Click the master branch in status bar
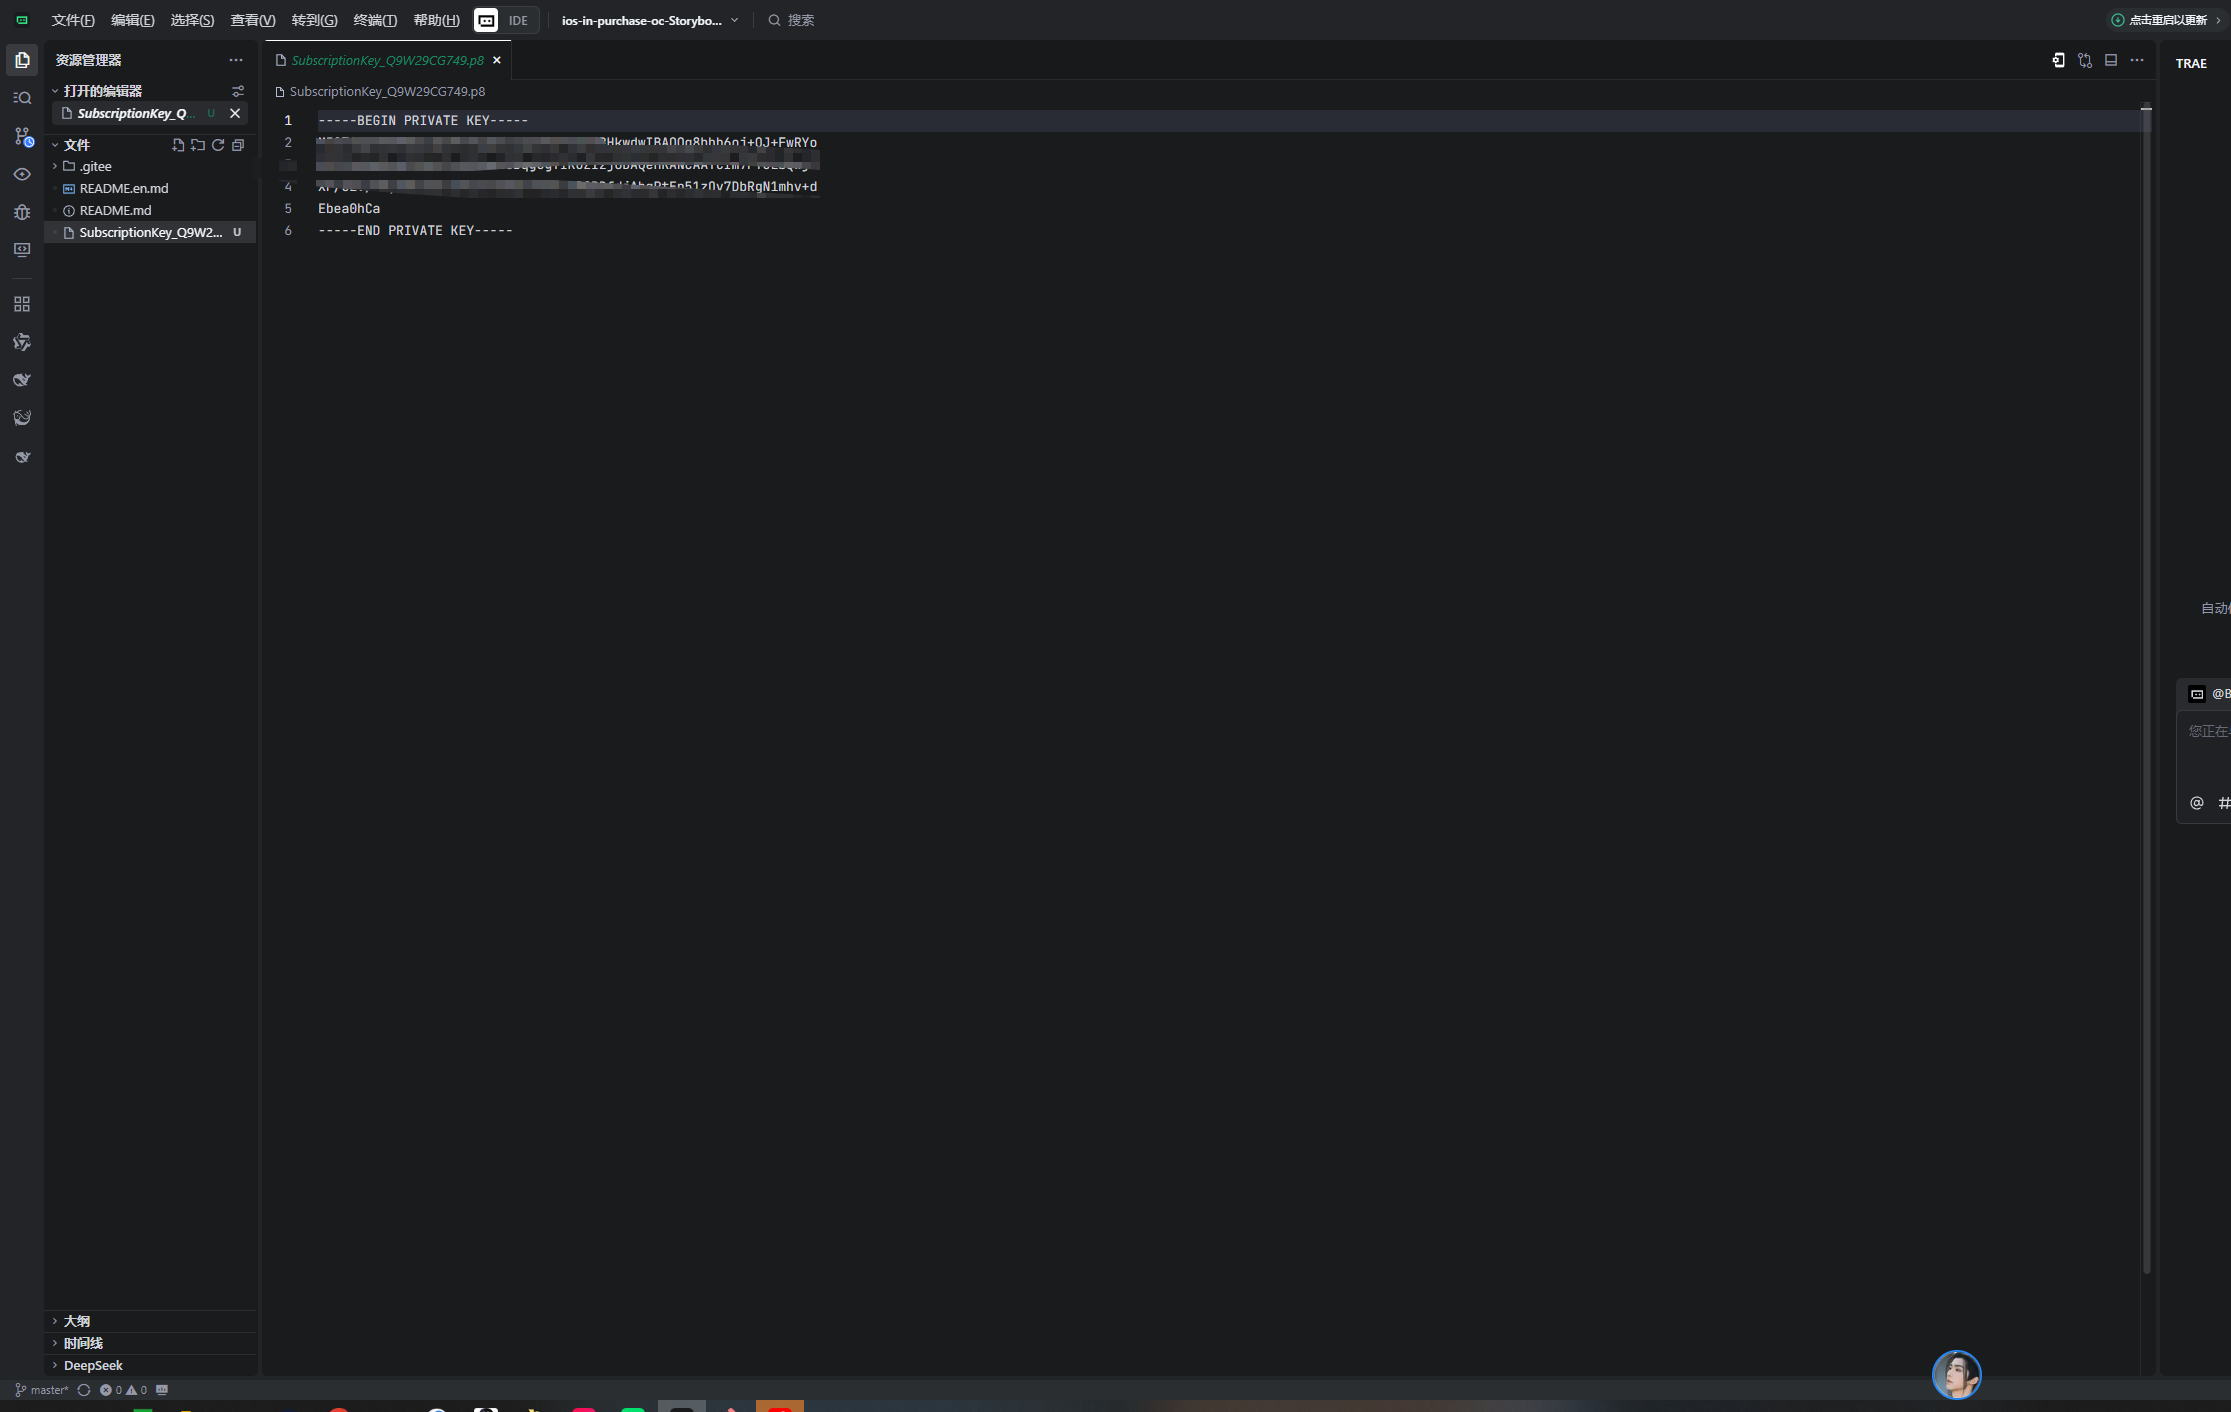 click(42, 1390)
